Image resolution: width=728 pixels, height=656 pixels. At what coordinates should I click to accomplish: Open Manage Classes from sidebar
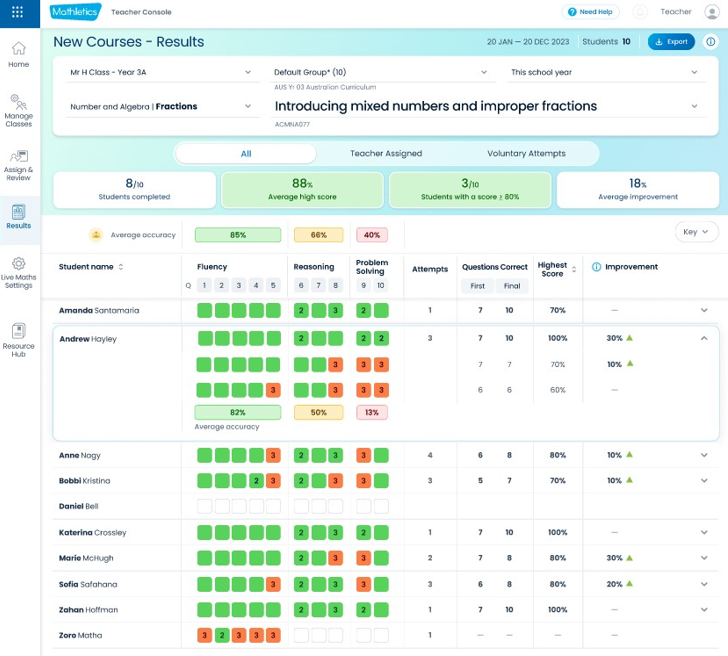pos(19,110)
